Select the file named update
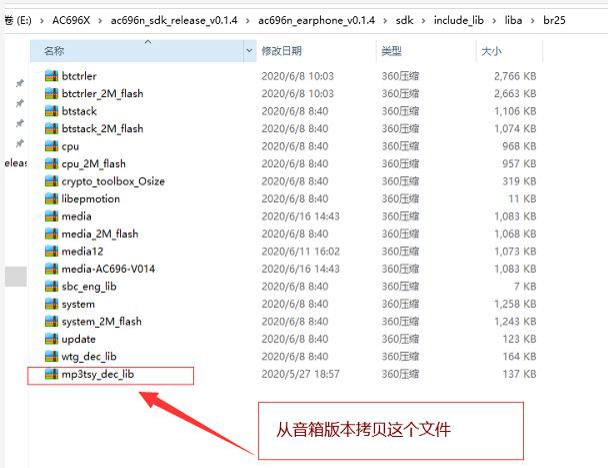Image resolution: width=608 pixels, height=468 pixels. pos(78,339)
